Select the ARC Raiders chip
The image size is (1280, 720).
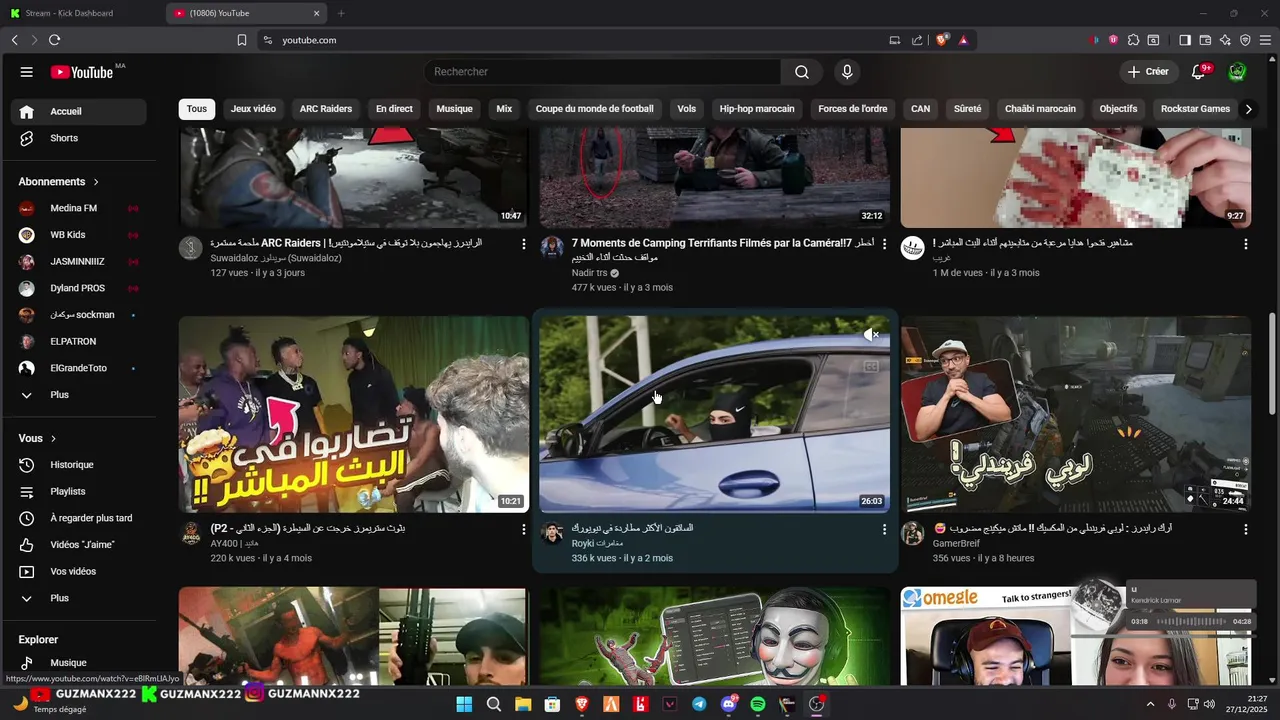[x=326, y=109]
